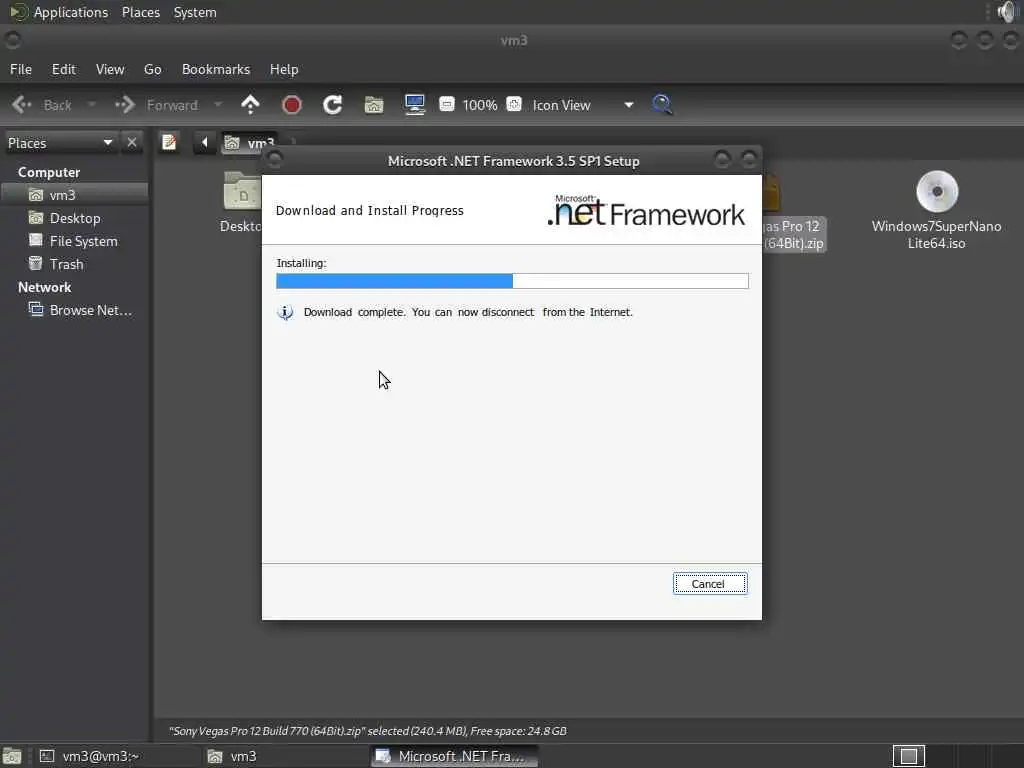Open the Go menu
This screenshot has height=768, width=1024.
coord(153,69)
